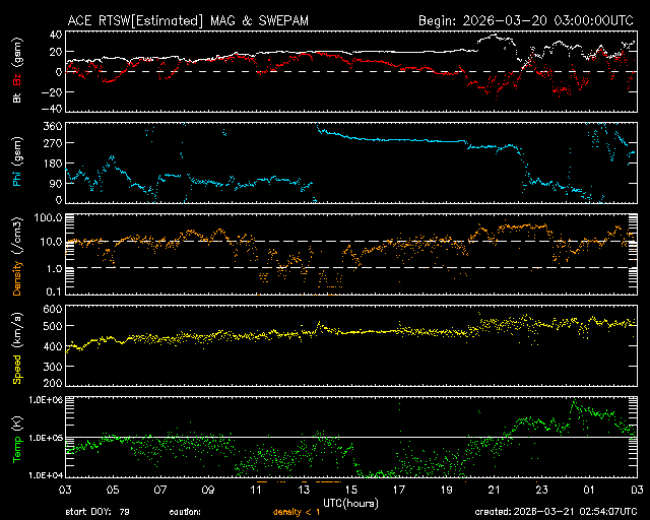Click the '13' hour tick label
Screen dimensions: 650x520
point(303,490)
